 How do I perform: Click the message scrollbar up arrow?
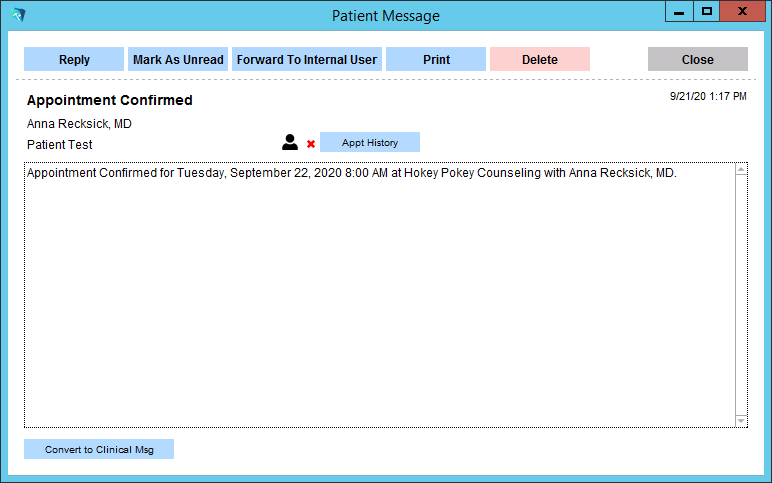tap(741, 170)
